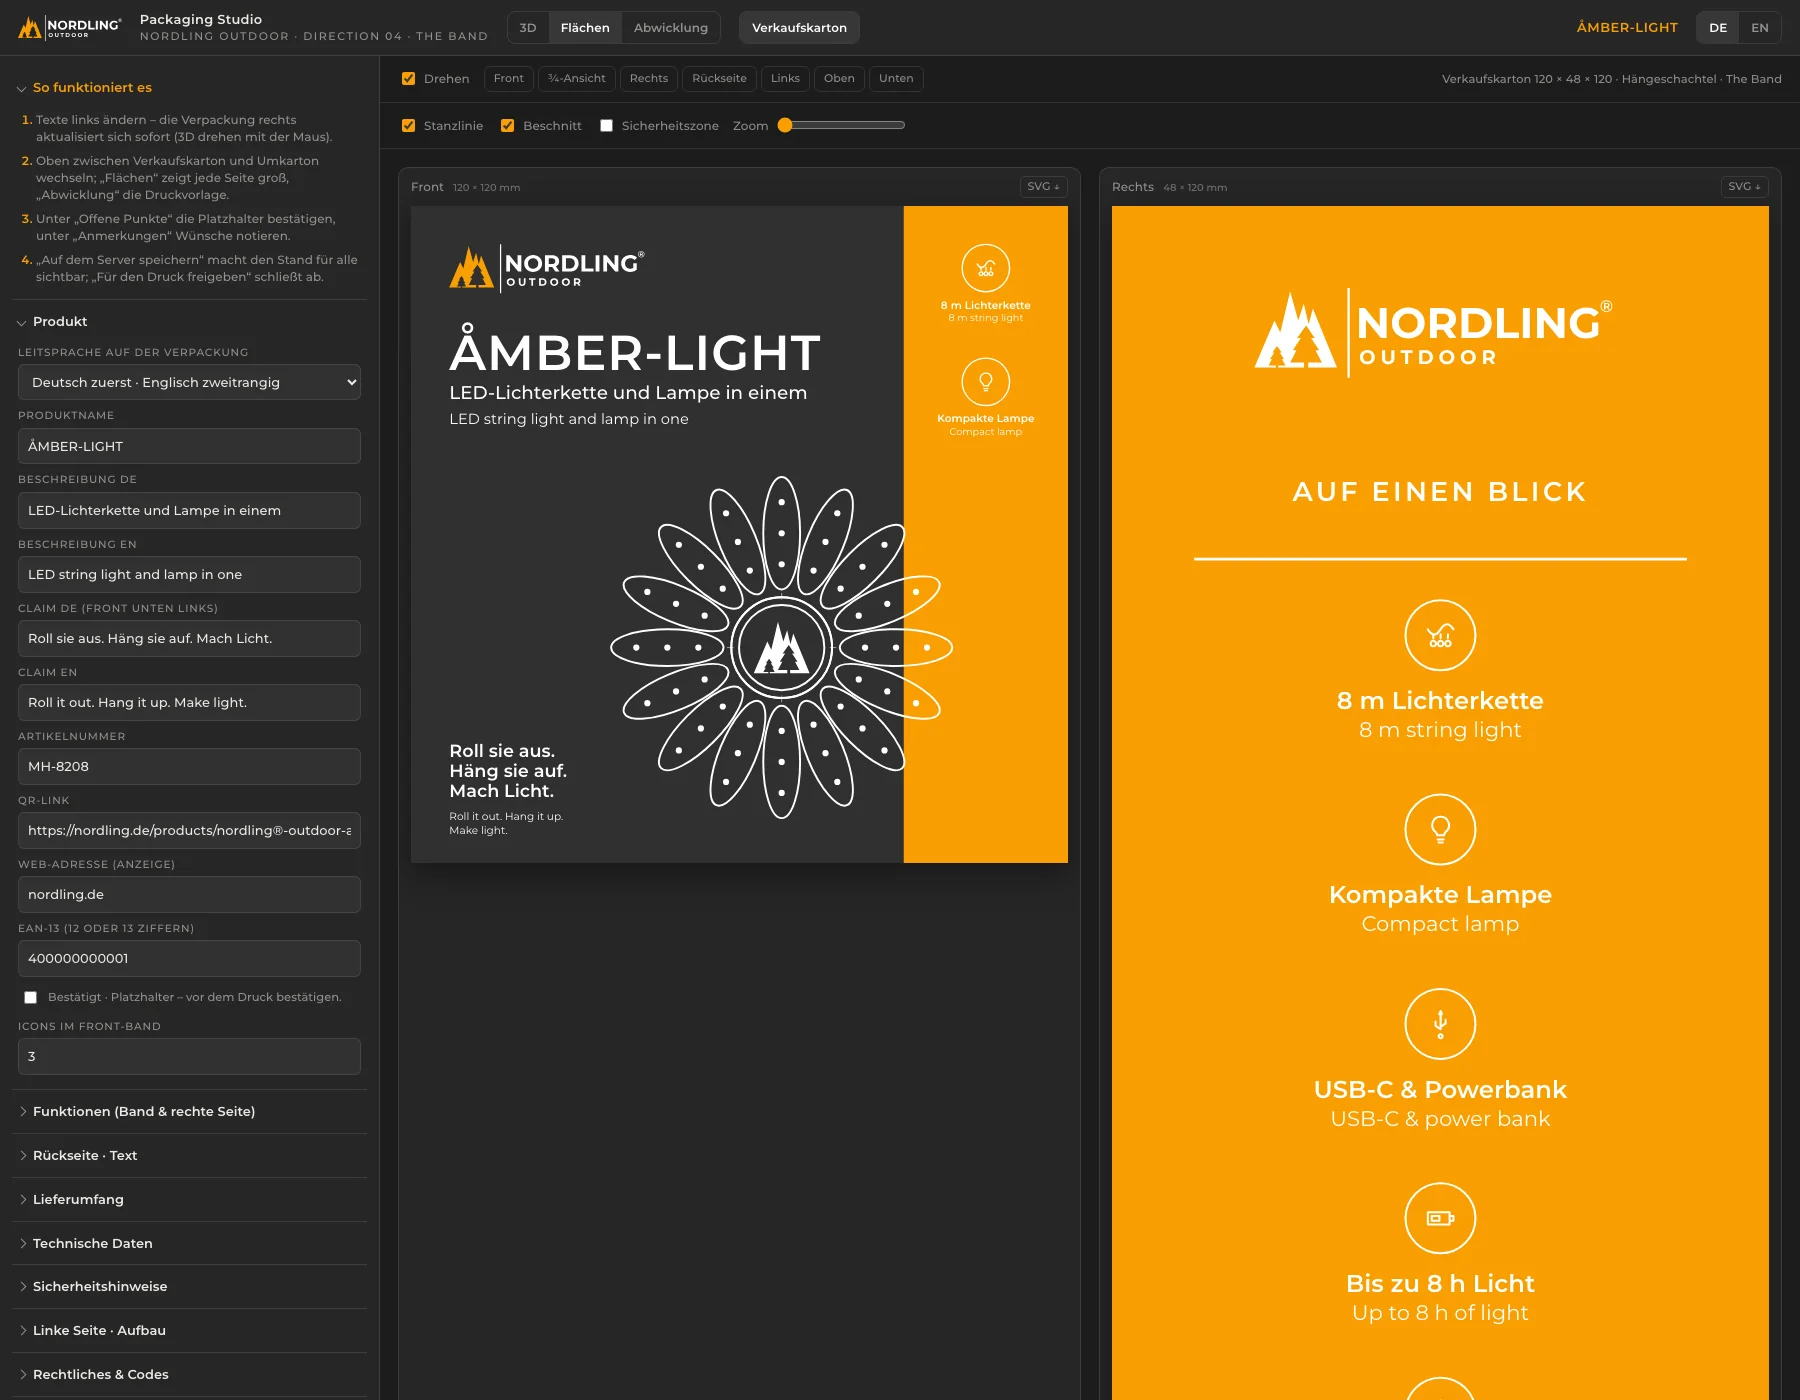Click the lamp bulb icon in Front band

(985, 381)
